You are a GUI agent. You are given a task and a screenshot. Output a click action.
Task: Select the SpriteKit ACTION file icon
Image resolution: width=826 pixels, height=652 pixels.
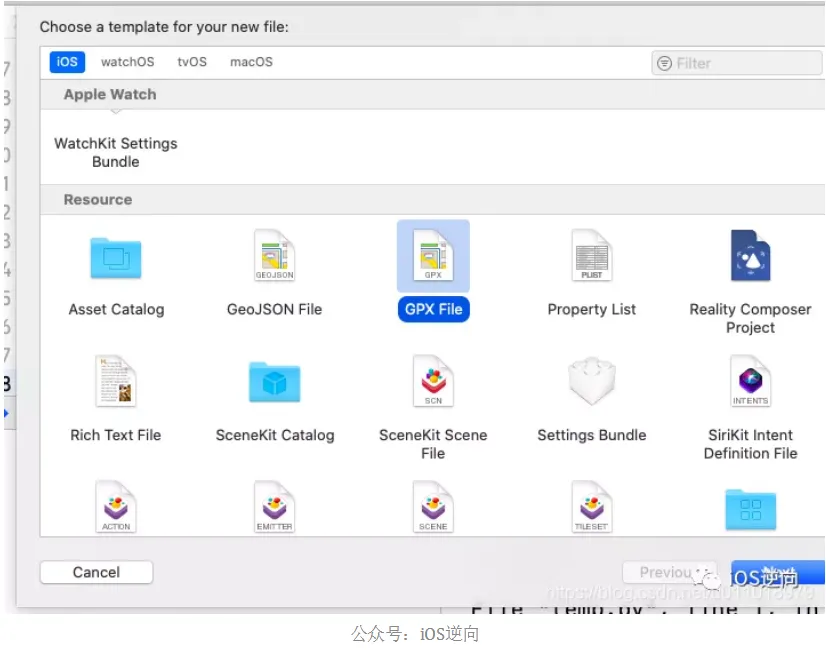pyautogui.click(x=116, y=507)
